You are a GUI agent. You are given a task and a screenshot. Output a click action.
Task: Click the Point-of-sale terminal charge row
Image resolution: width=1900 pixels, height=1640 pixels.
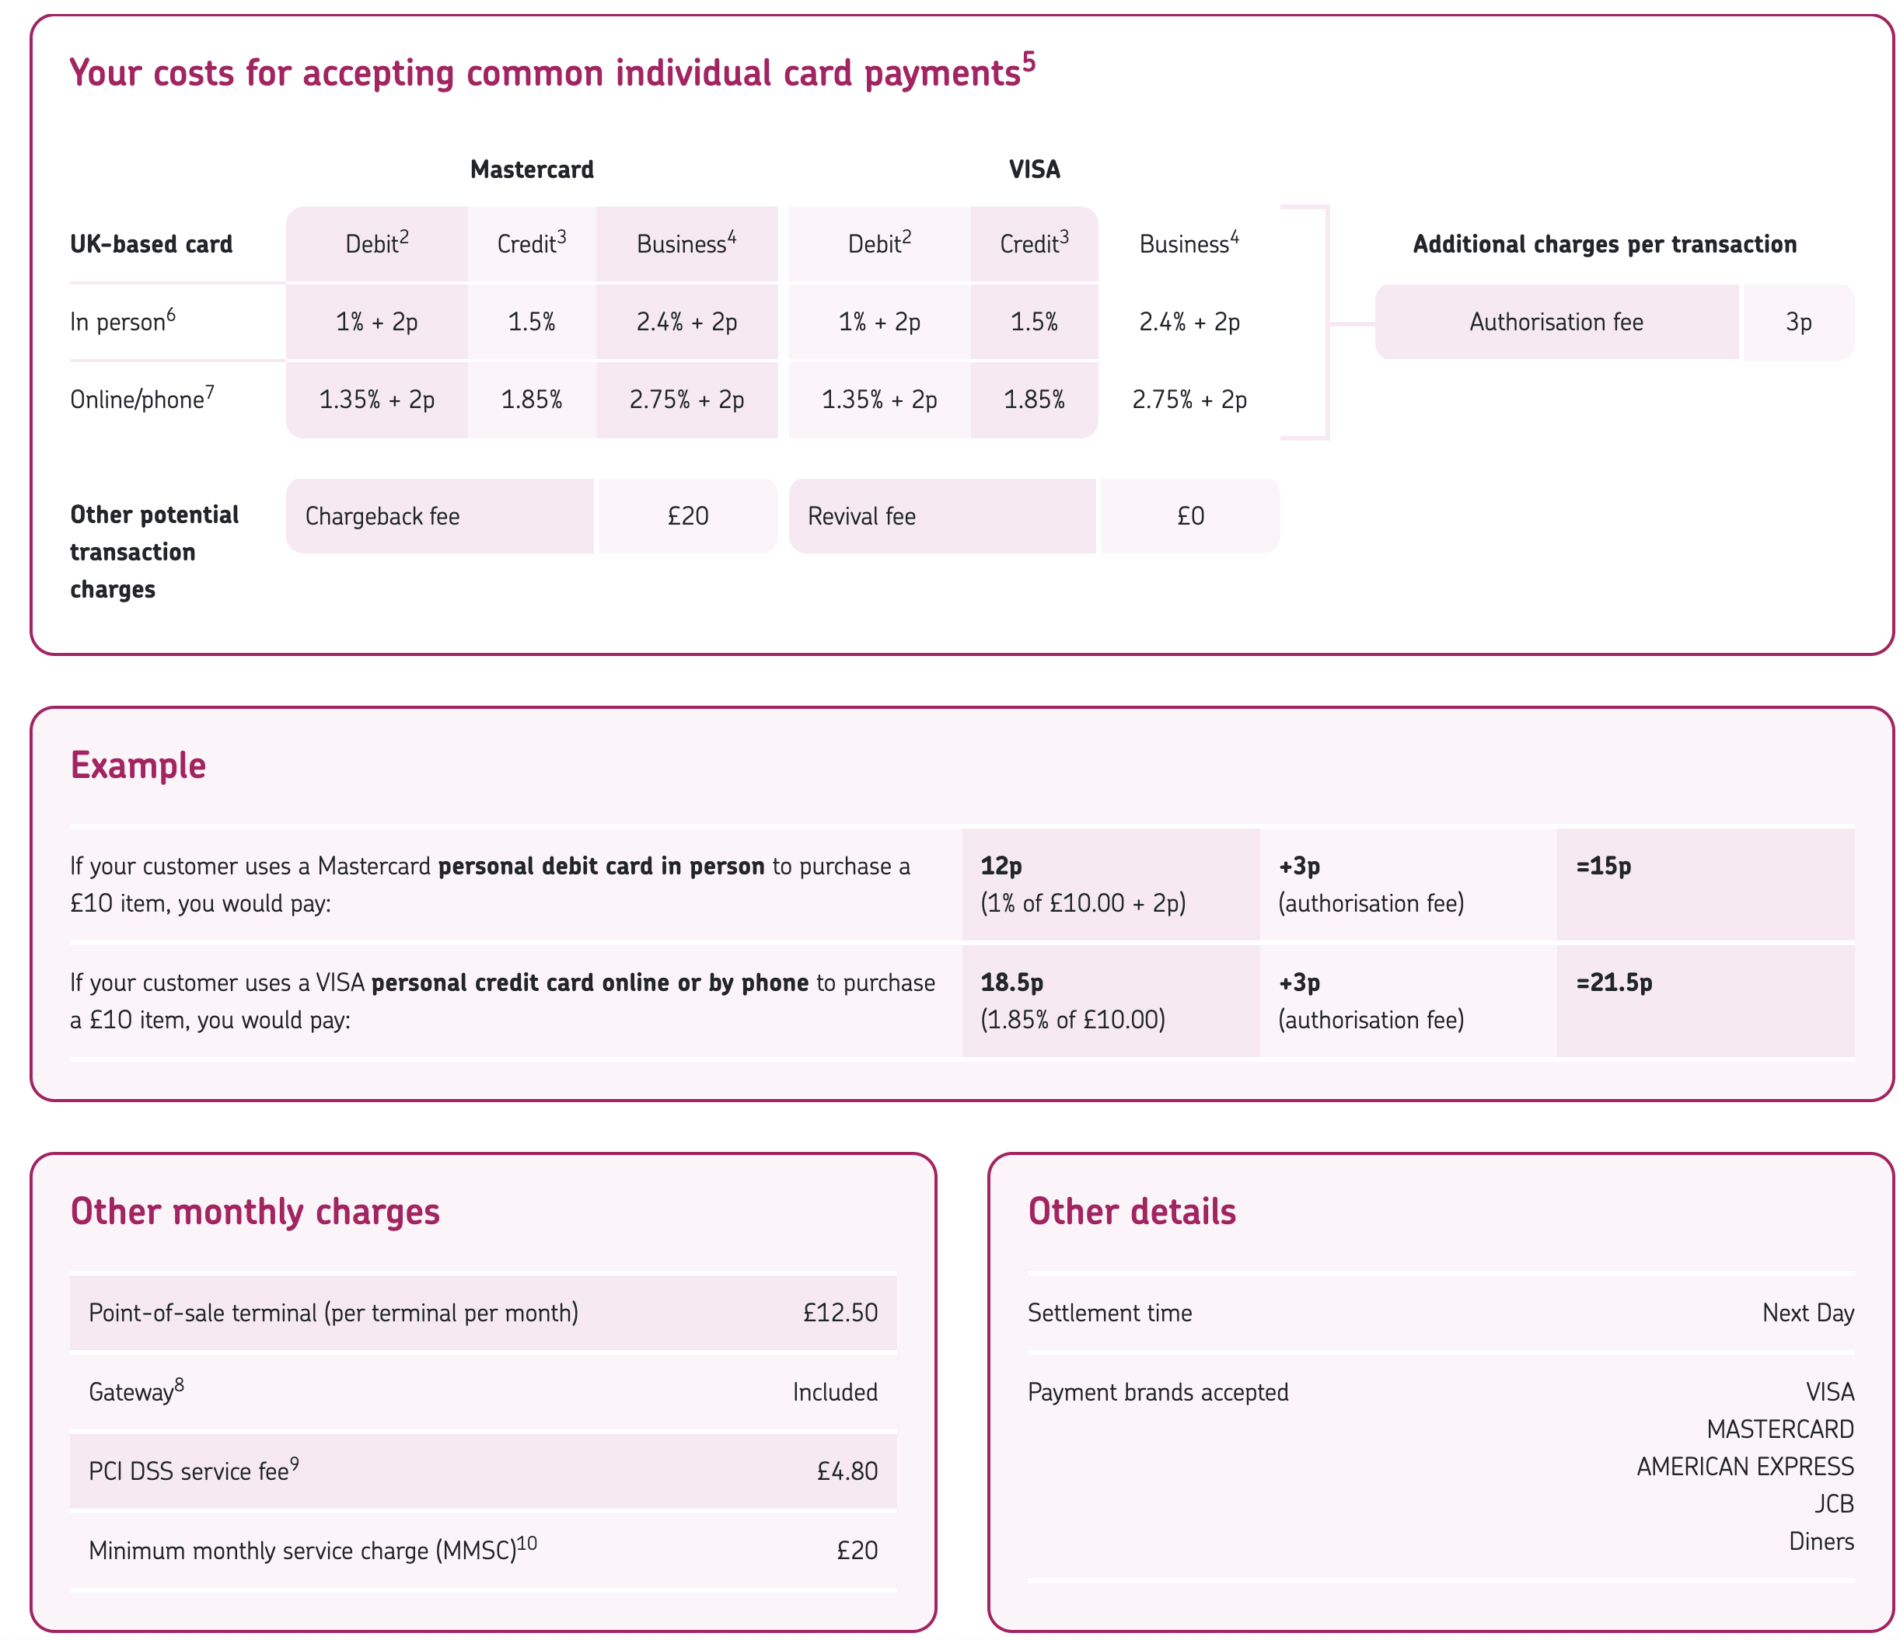point(483,1313)
